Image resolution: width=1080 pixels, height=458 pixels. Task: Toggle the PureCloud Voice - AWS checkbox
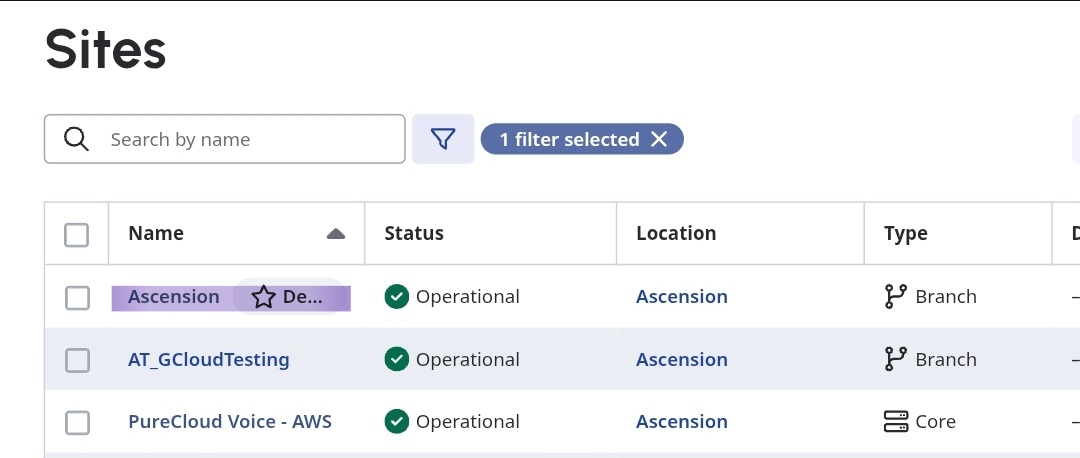click(77, 423)
